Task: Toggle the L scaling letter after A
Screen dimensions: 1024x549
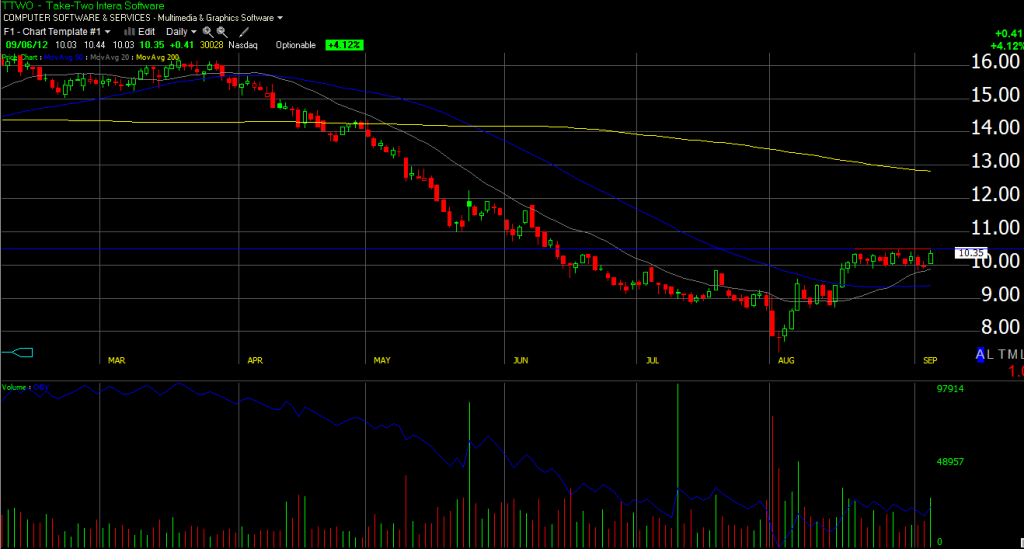Action: pos(990,354)
